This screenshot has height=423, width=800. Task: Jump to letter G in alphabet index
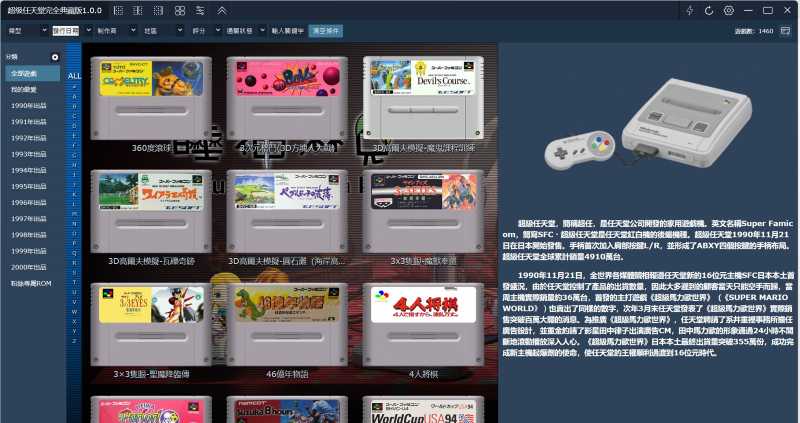74,155
